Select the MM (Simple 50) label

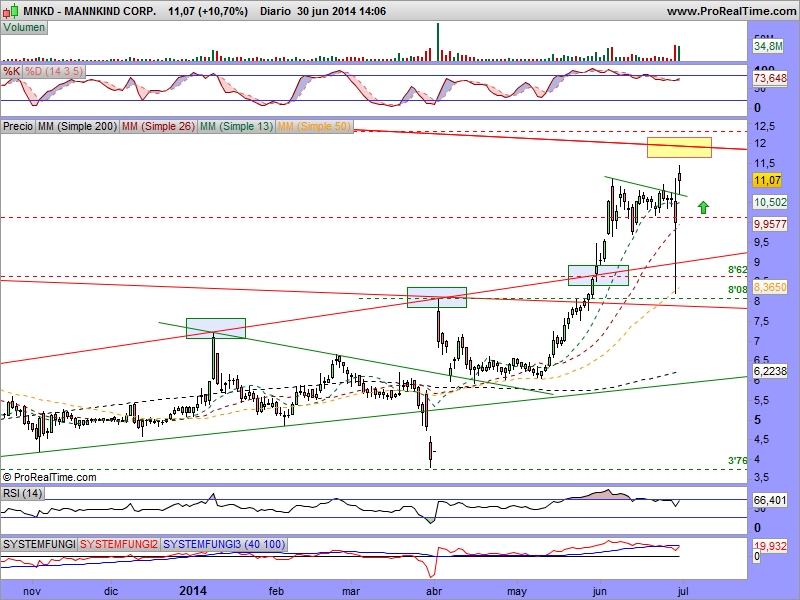coord(314,126)
